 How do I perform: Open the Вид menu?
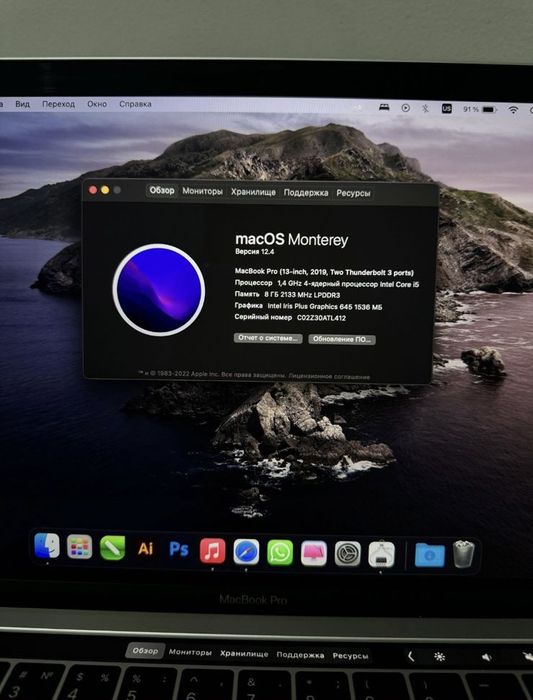(x=22, y=104)
